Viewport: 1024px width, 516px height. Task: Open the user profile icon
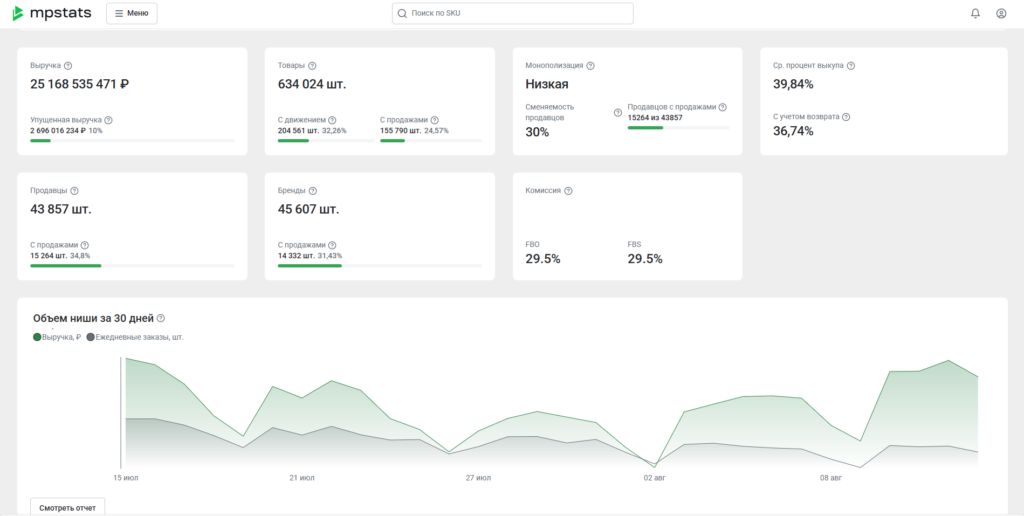click(1001, 13)
